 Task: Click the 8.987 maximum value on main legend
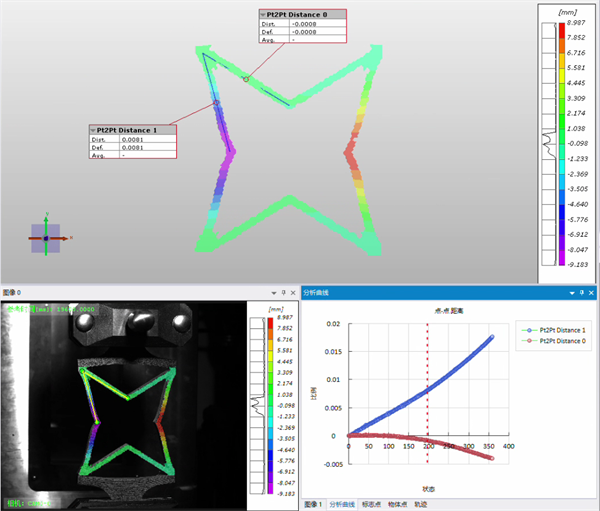coord(576,23)
